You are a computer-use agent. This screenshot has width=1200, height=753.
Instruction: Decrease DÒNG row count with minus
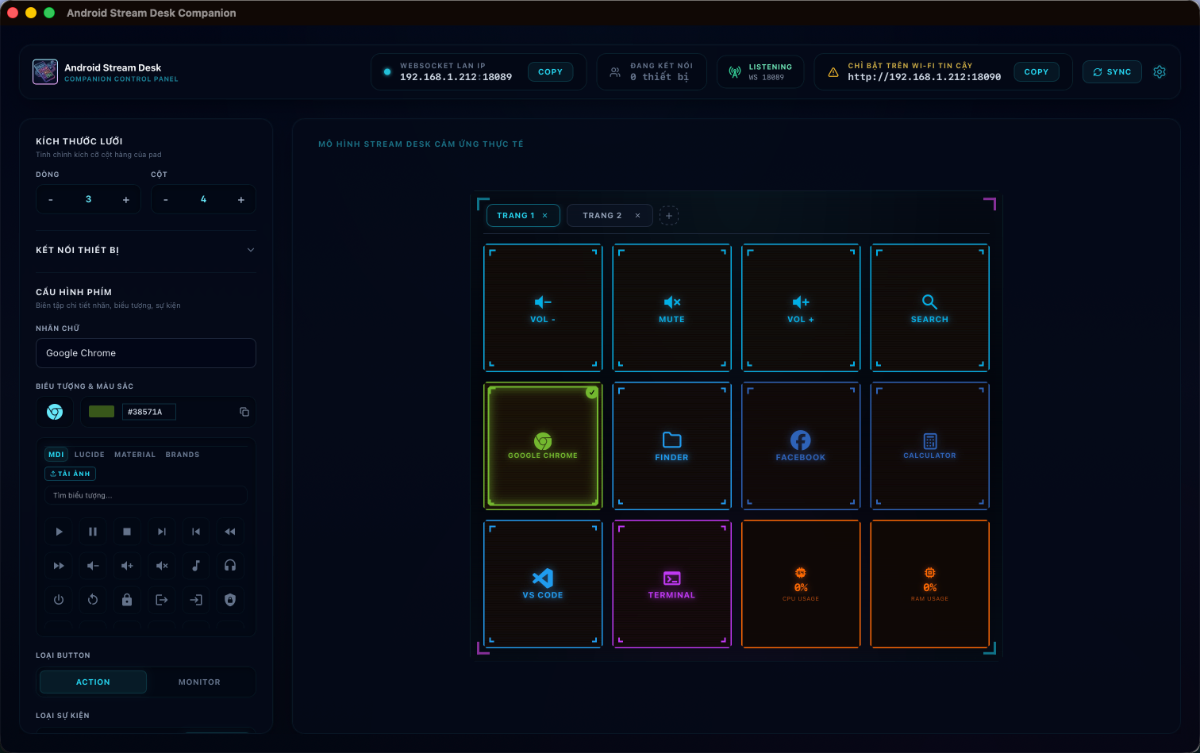click(x=51, y=199)
